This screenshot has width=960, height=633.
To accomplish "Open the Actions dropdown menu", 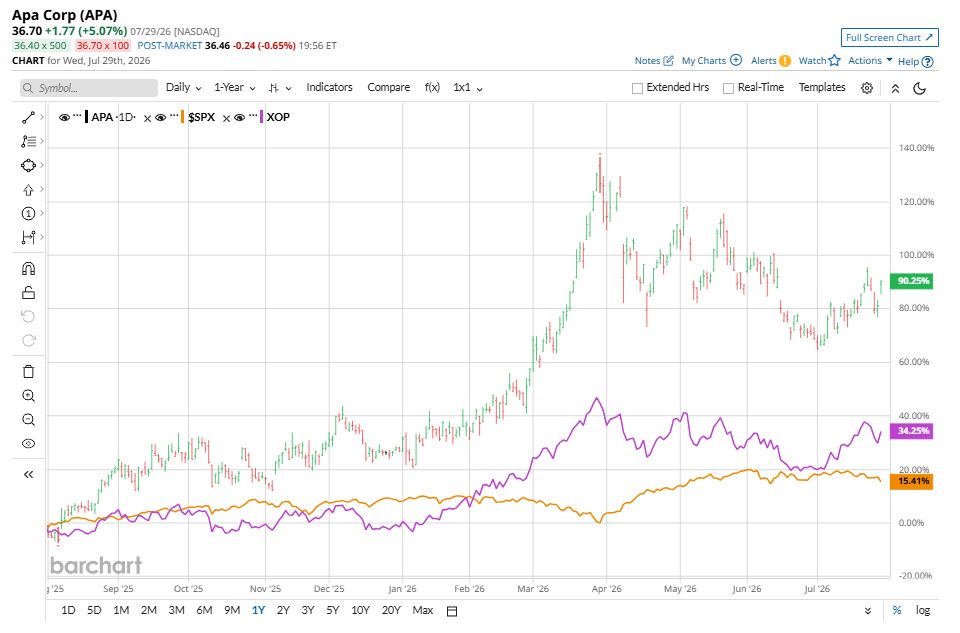I will (870, 61).
